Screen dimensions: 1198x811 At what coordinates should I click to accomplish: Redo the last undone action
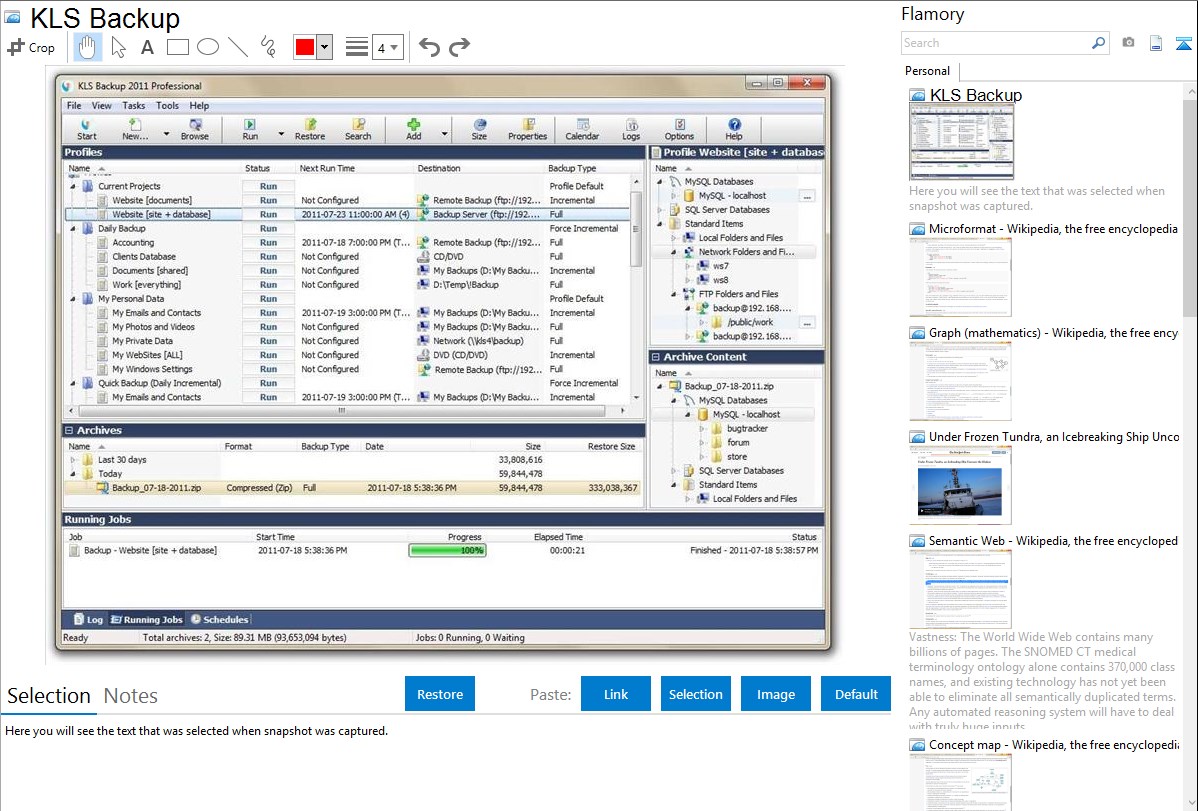click(x=459, y=47)
